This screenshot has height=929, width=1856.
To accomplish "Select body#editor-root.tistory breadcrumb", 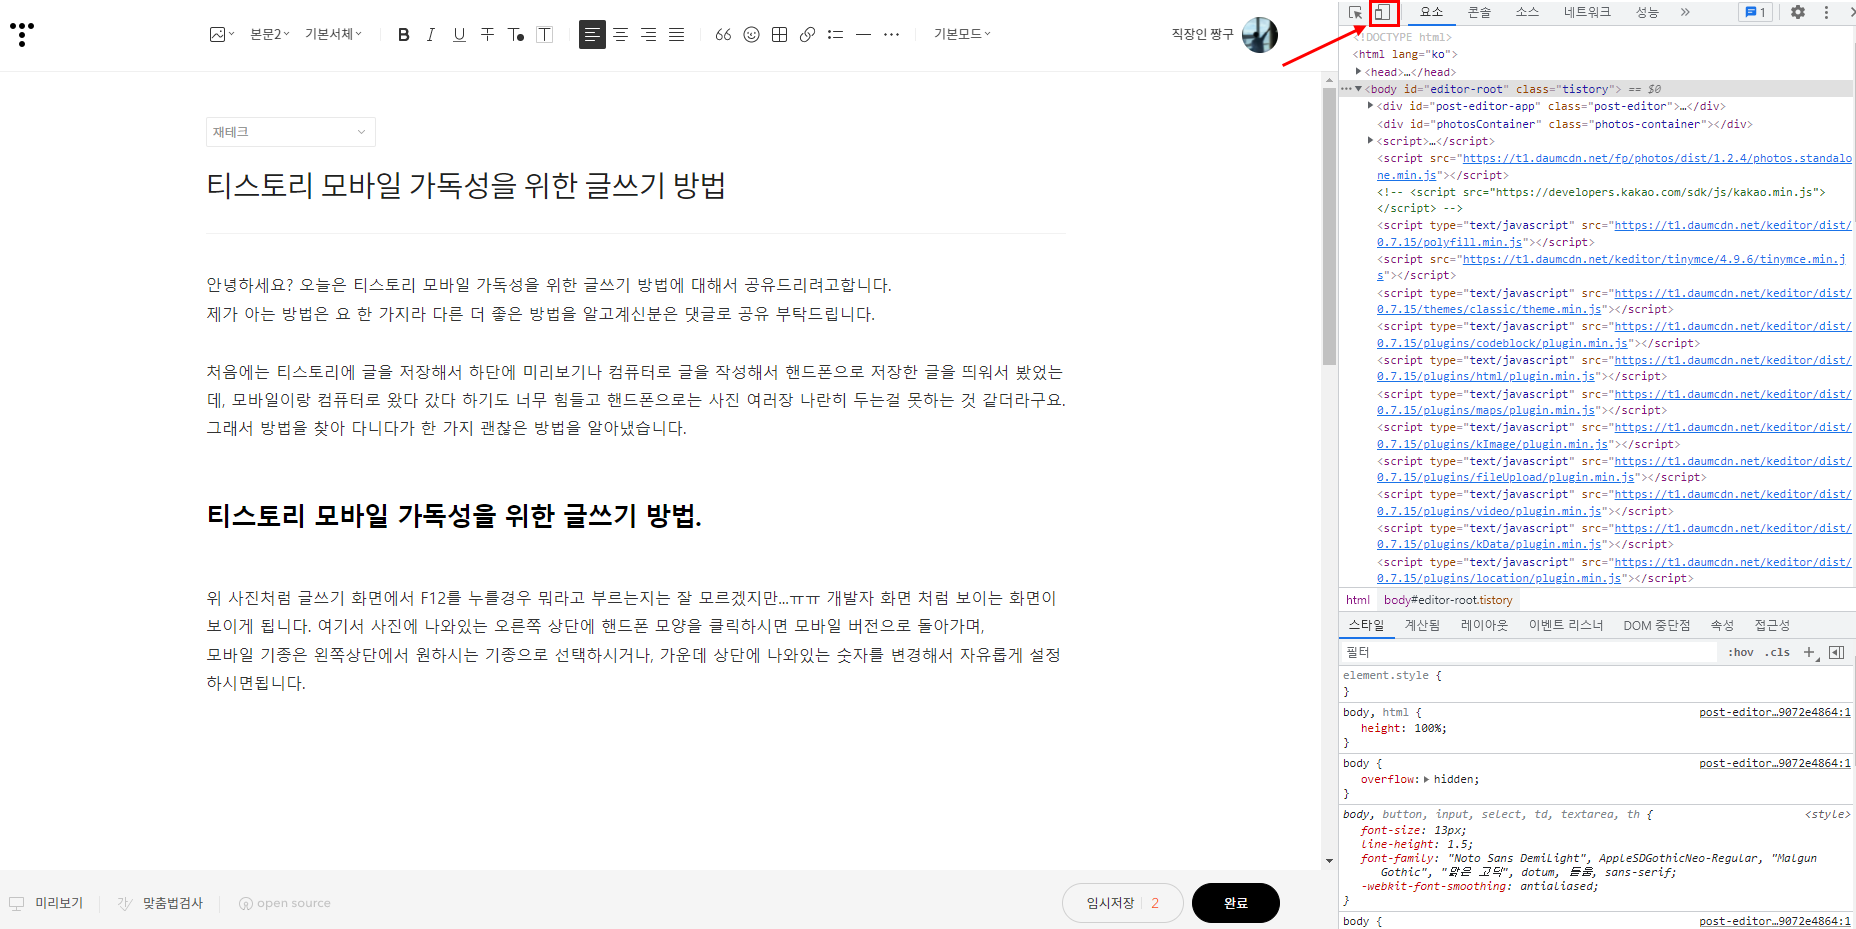I will 1448,600.
